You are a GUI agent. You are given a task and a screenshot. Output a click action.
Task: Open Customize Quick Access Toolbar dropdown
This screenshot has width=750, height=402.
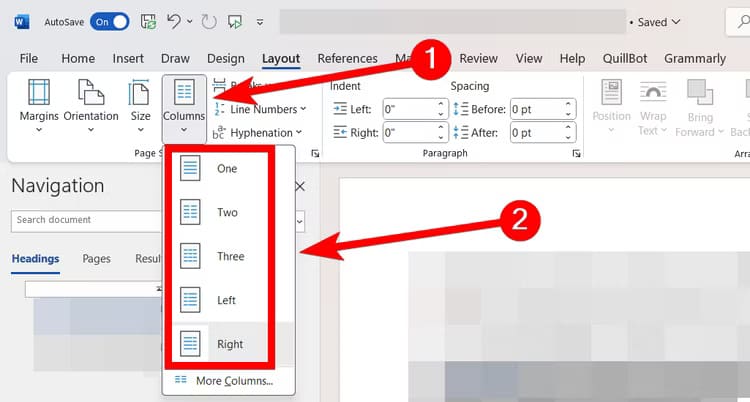tap(260, 22)
